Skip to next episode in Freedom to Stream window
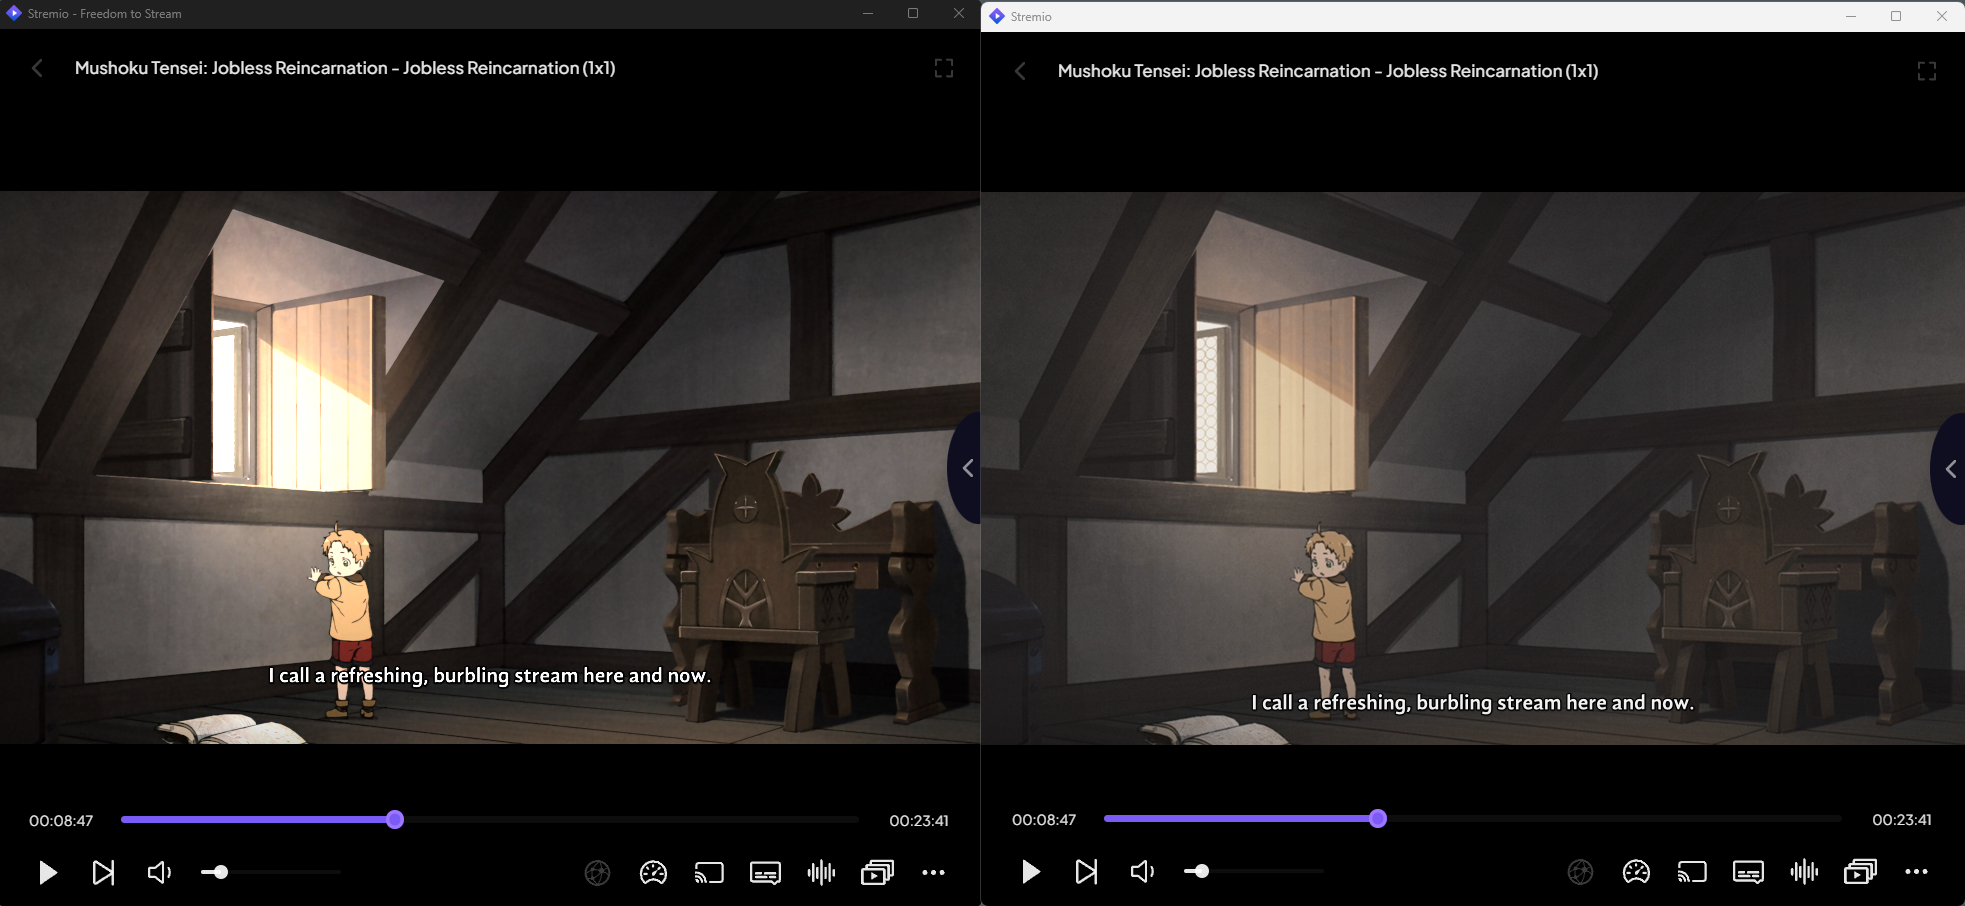 click(103, 873)
